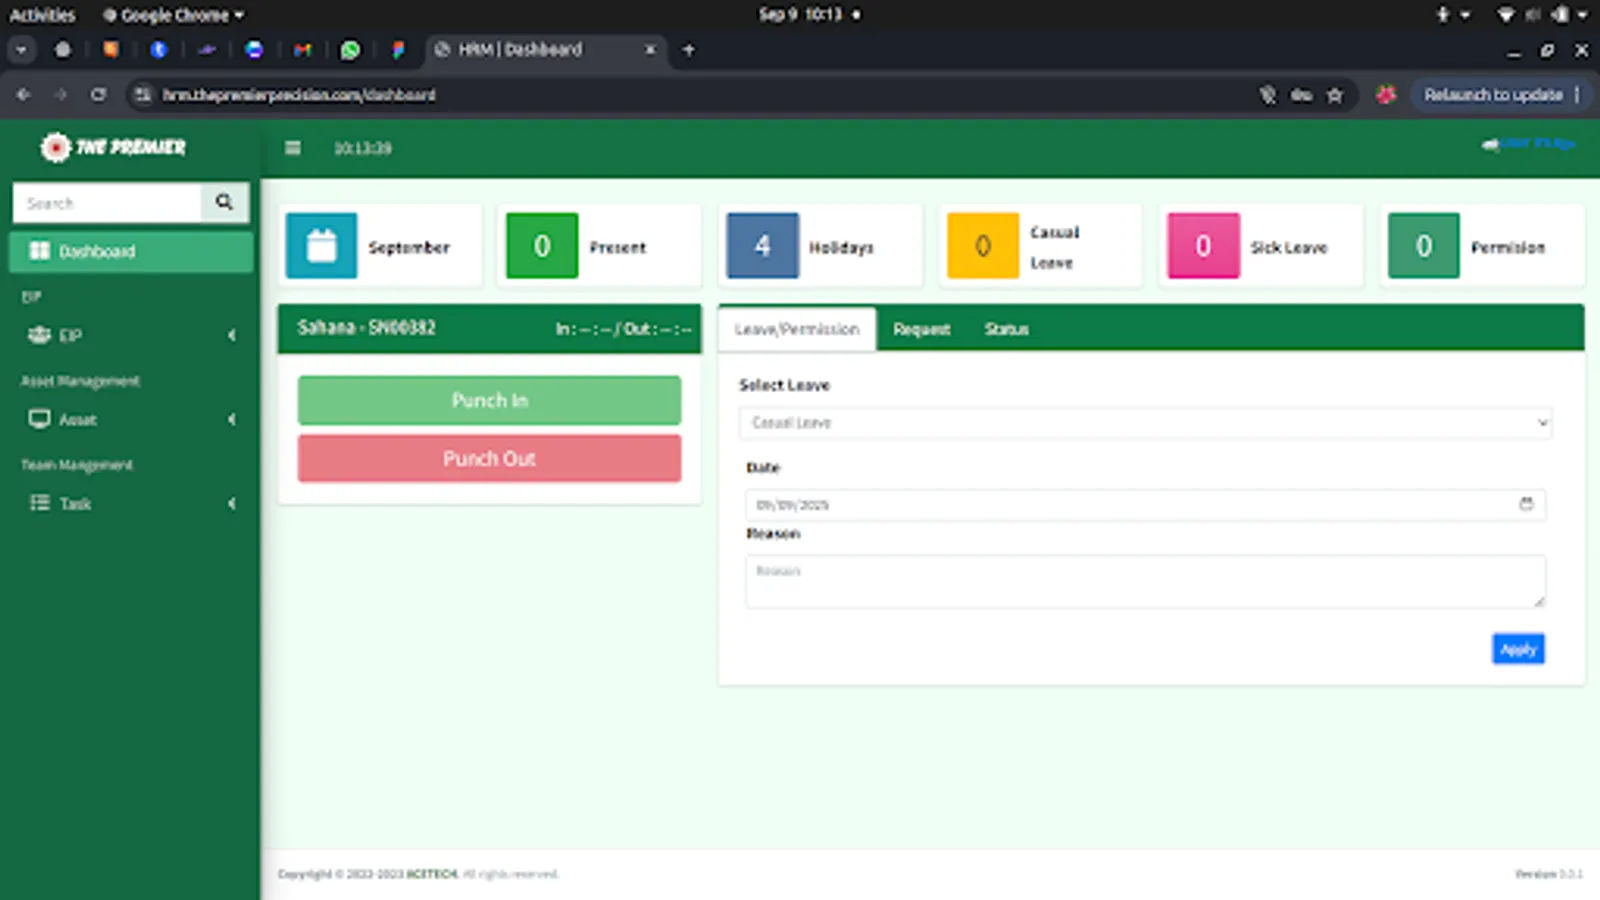Screen dimensions: 1600x900
Task: Close the HRM Dashboard tab
Action: pyautogui.click(x=650, y=49)
